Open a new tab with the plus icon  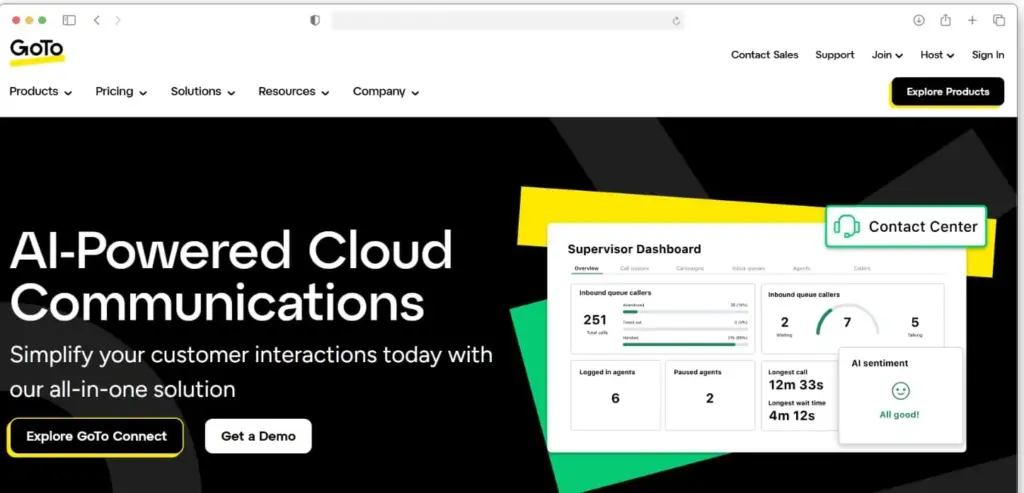[972, 20]
